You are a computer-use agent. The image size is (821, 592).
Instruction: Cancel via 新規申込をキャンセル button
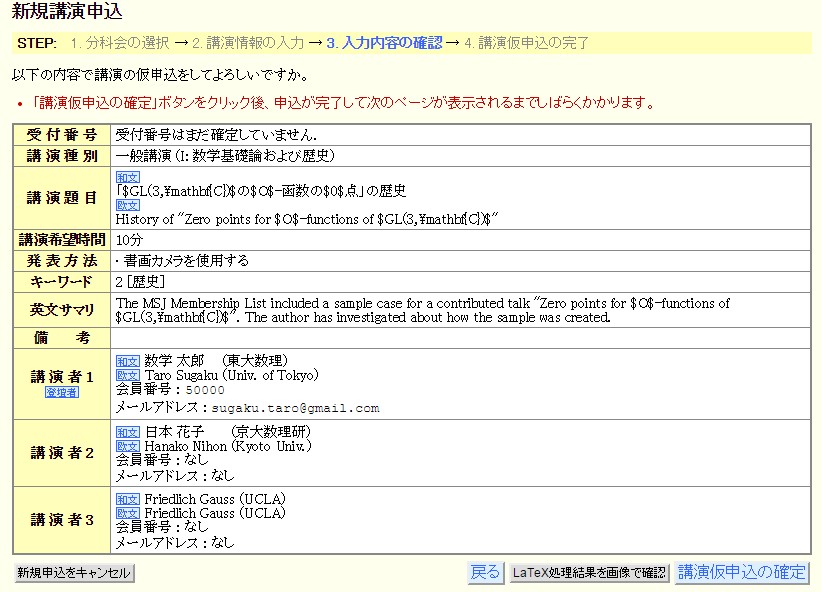(x=74, y=574)
